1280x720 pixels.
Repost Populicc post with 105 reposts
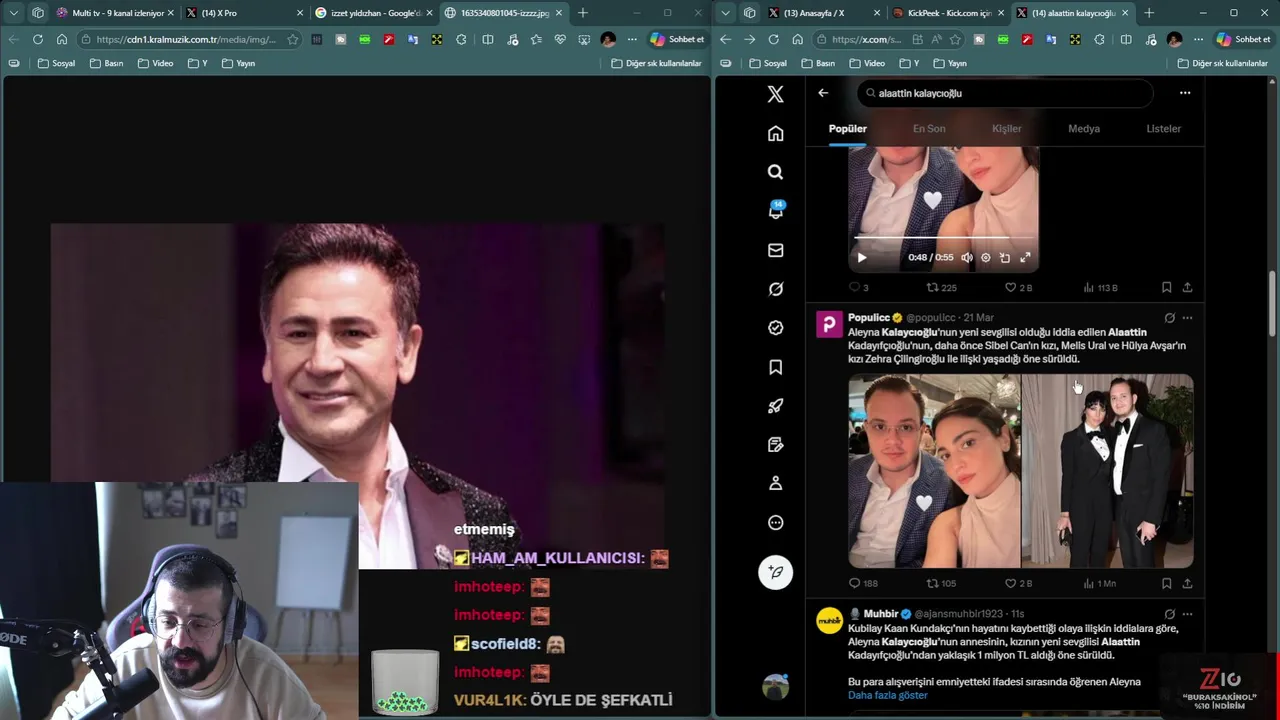click(941, 583)
